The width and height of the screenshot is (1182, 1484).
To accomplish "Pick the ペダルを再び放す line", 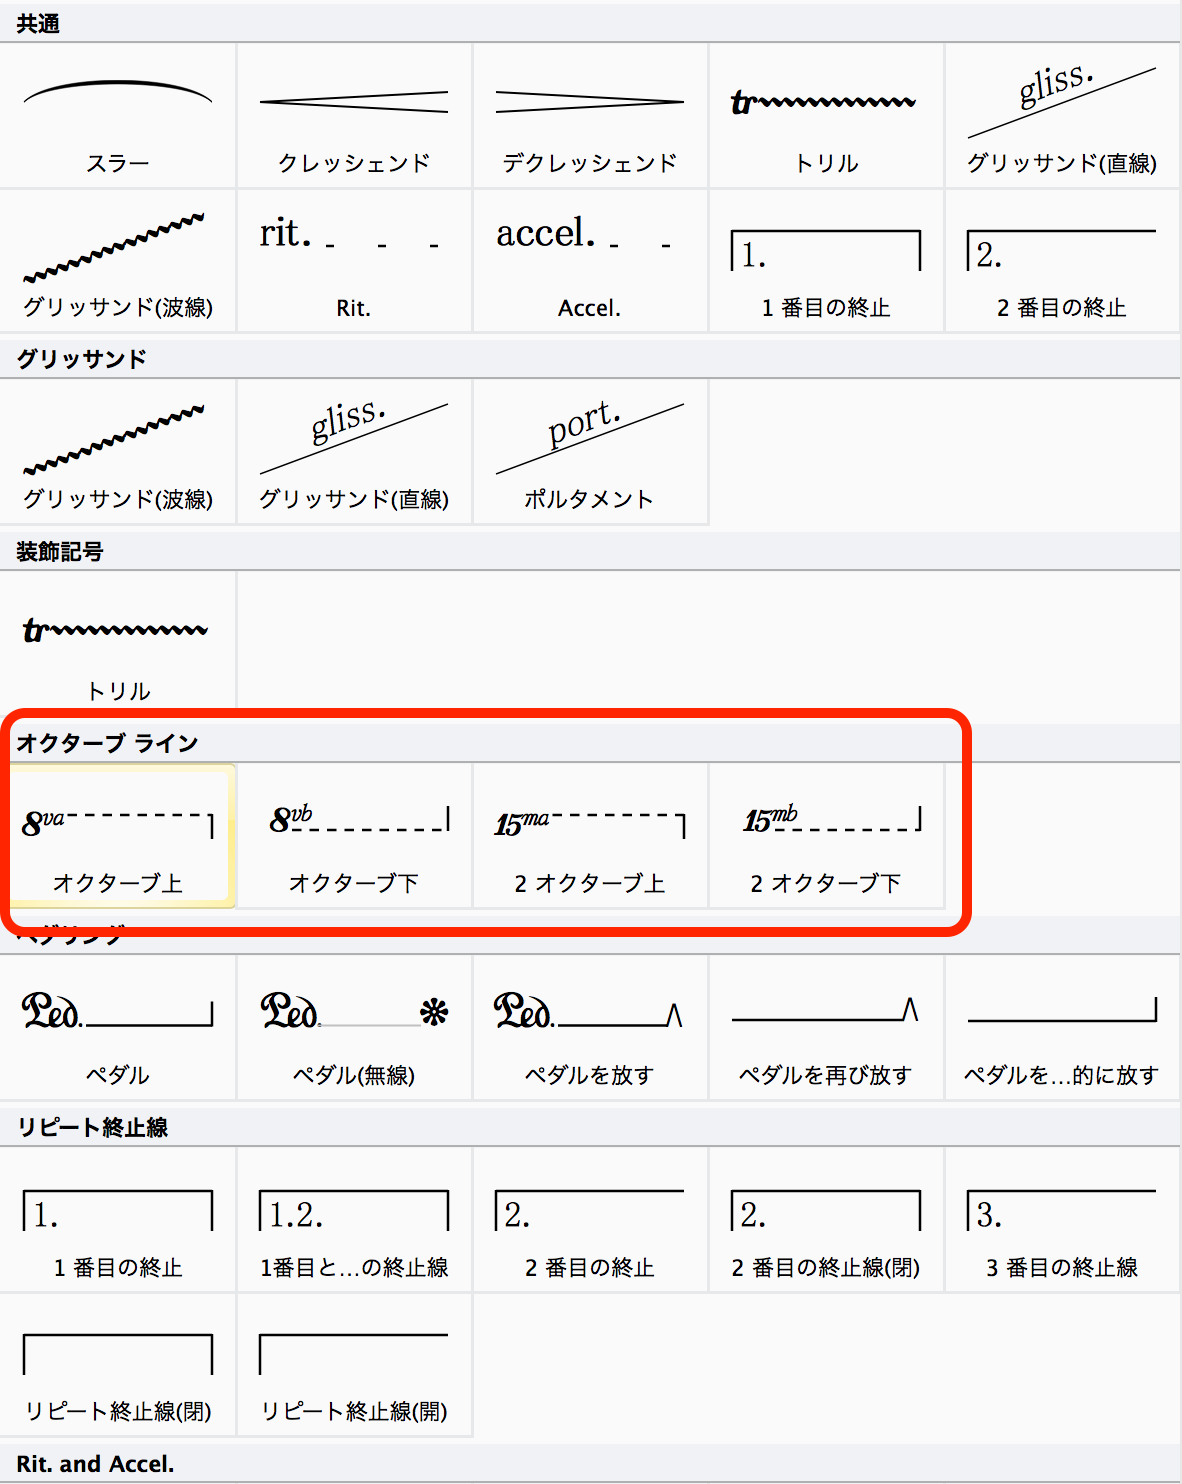I will pyautogui.click(x=826, y=1029).
